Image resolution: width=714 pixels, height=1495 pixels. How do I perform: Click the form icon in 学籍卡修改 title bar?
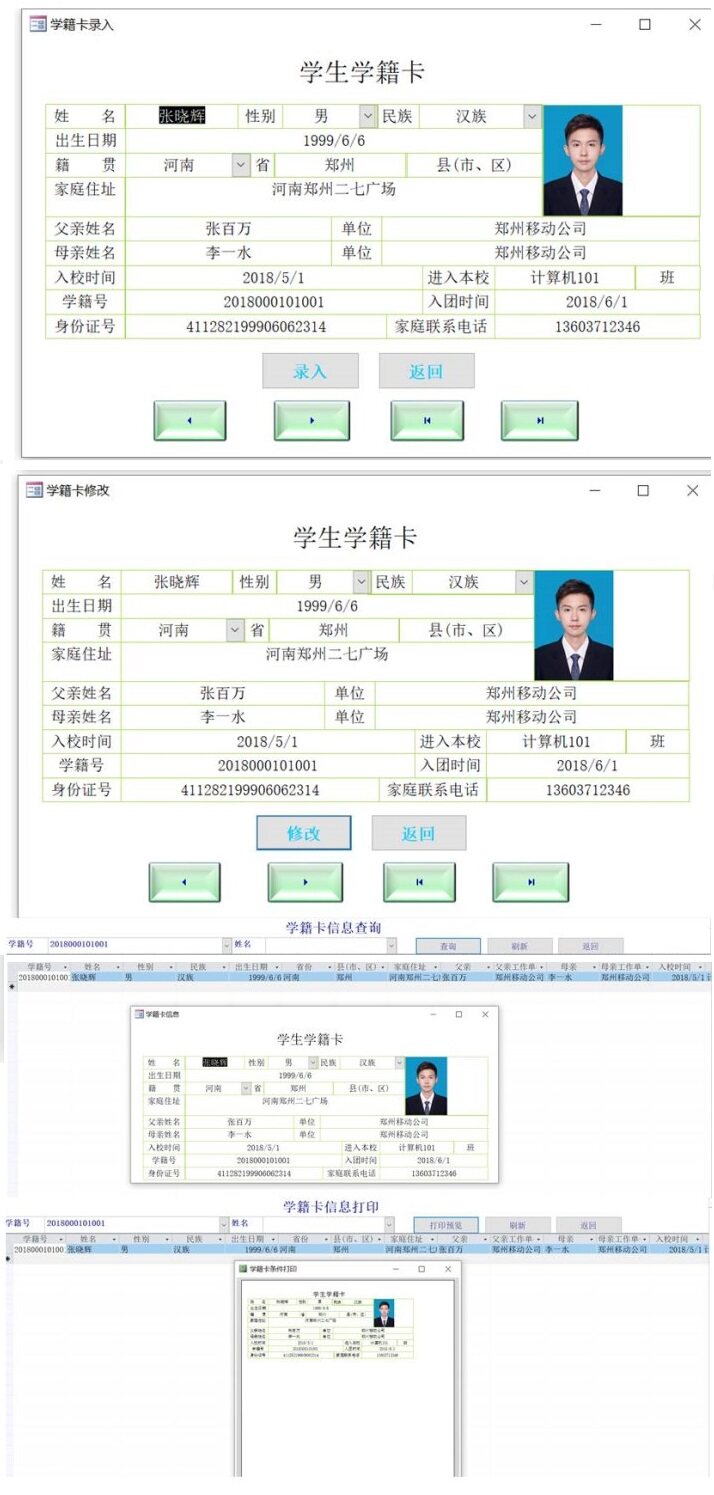click(x=35, y=490)
